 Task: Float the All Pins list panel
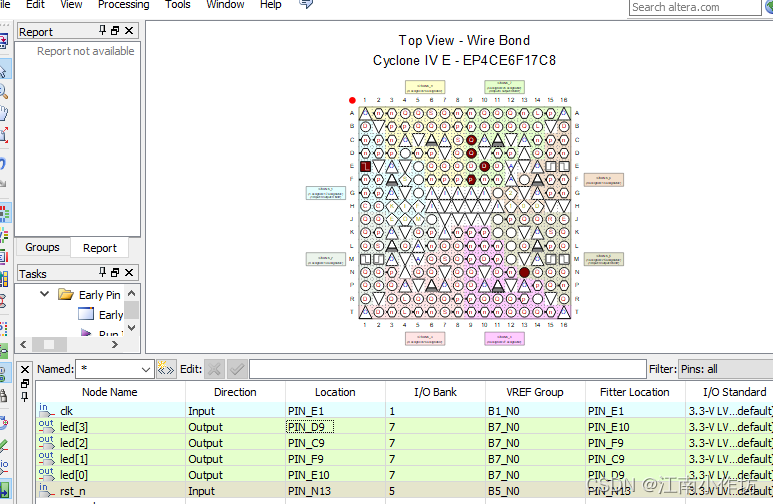pyautogui.click(x=25, y=383)
